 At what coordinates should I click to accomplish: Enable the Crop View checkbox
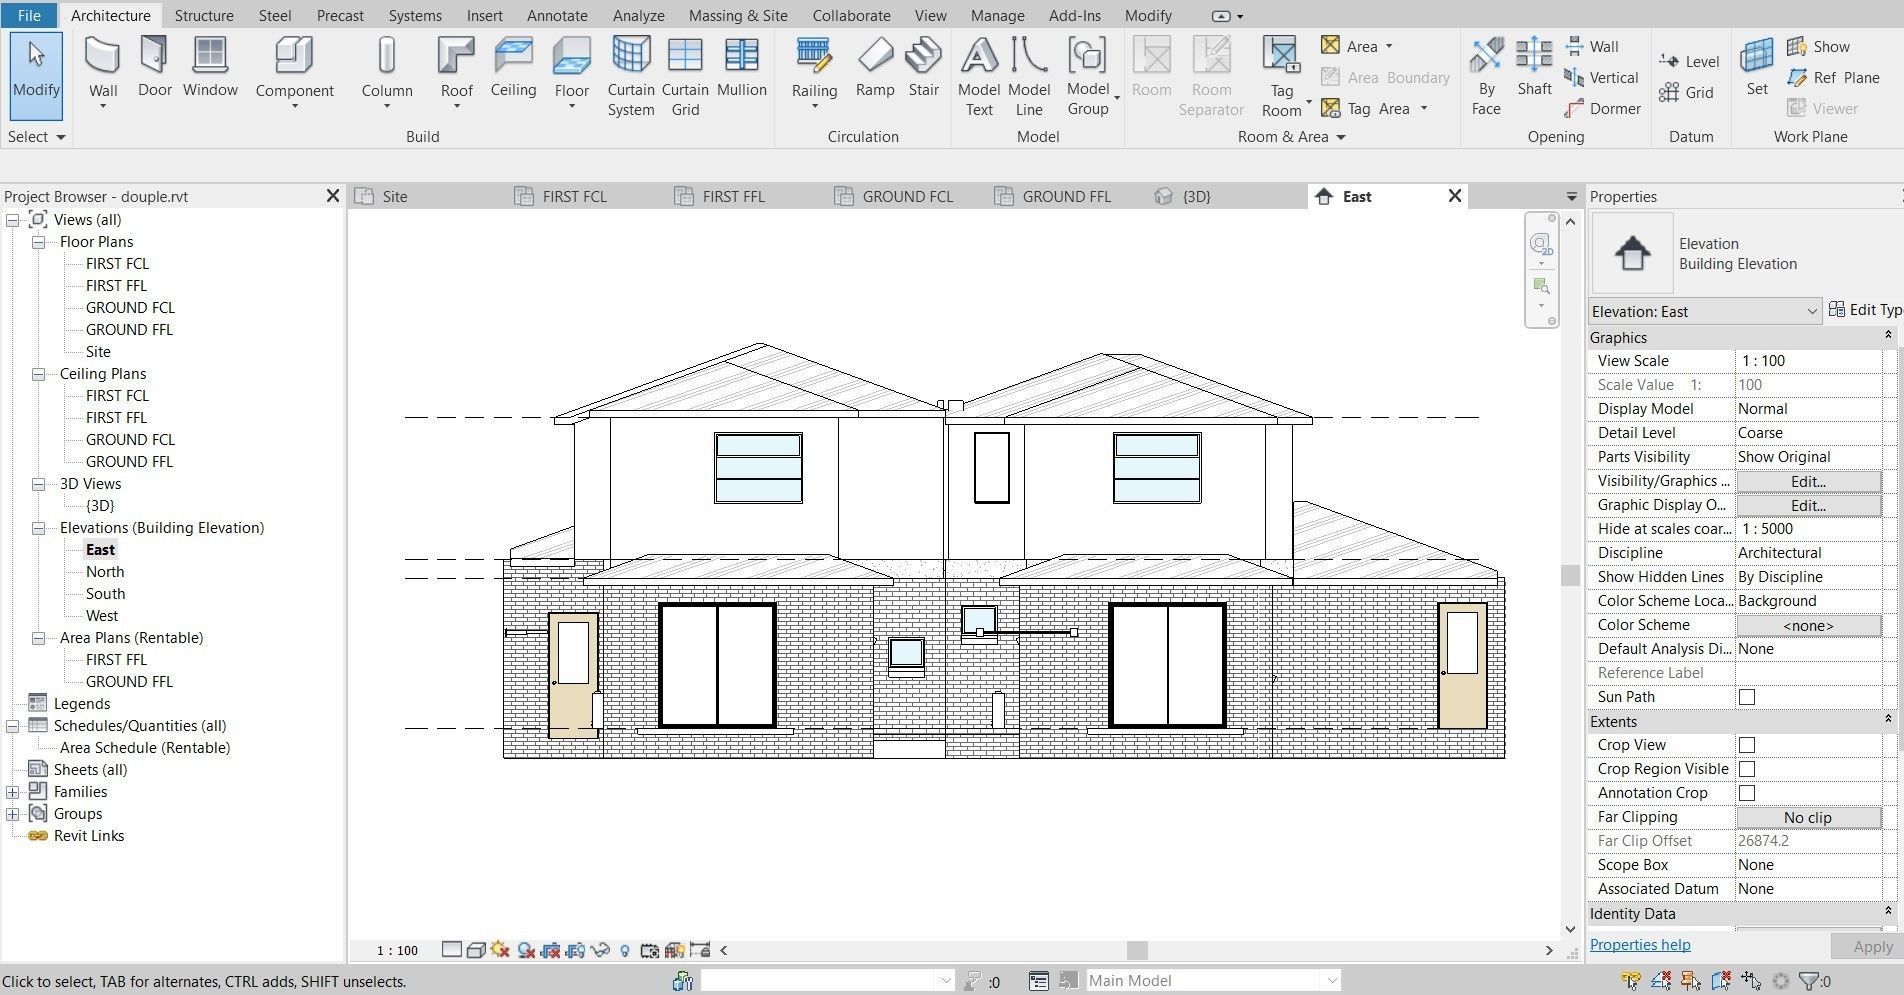click(x=1747, y=745)
